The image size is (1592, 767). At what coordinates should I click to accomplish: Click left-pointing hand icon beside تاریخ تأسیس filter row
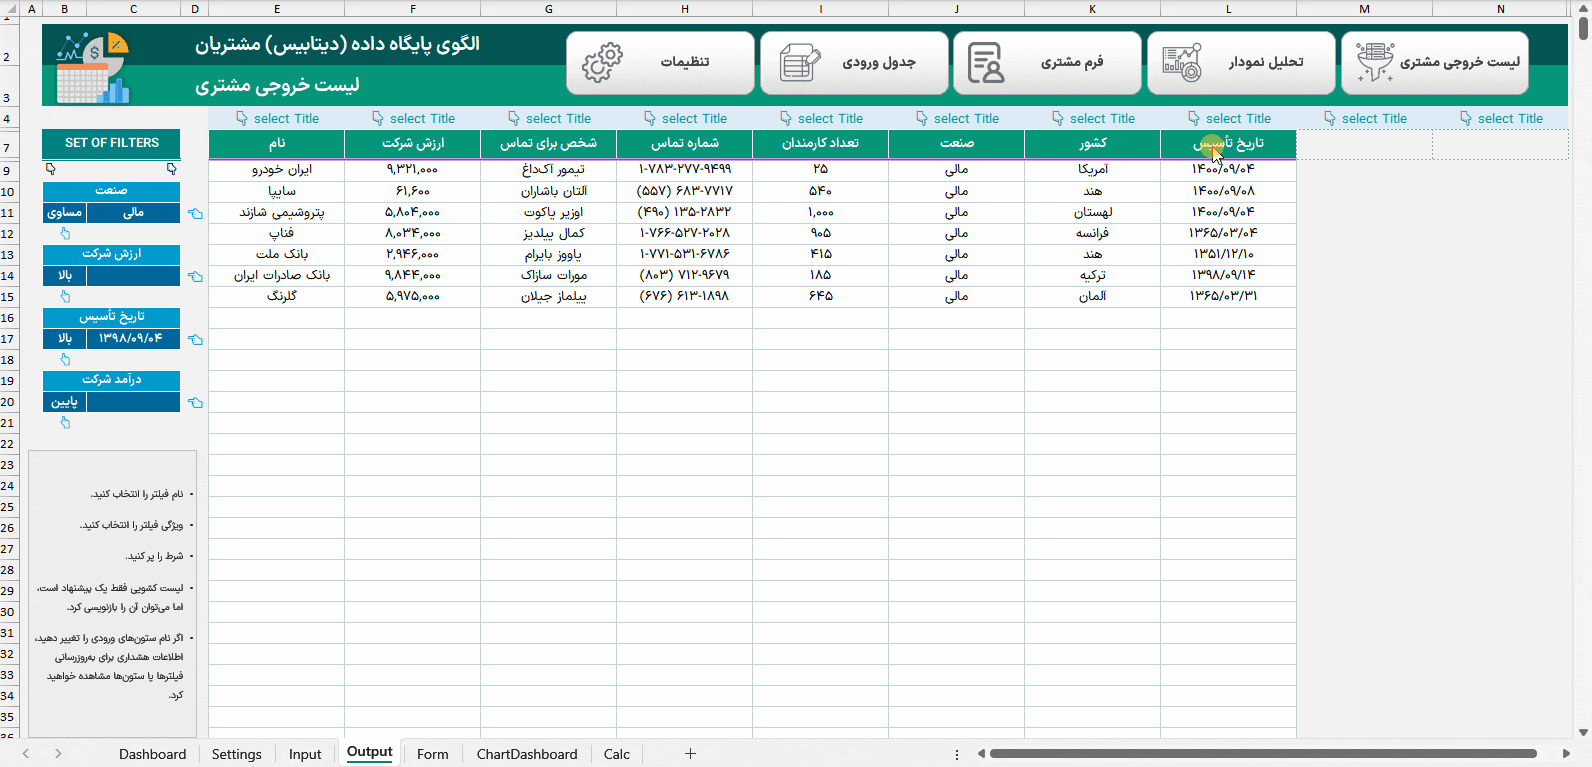[x=195, y=339]
